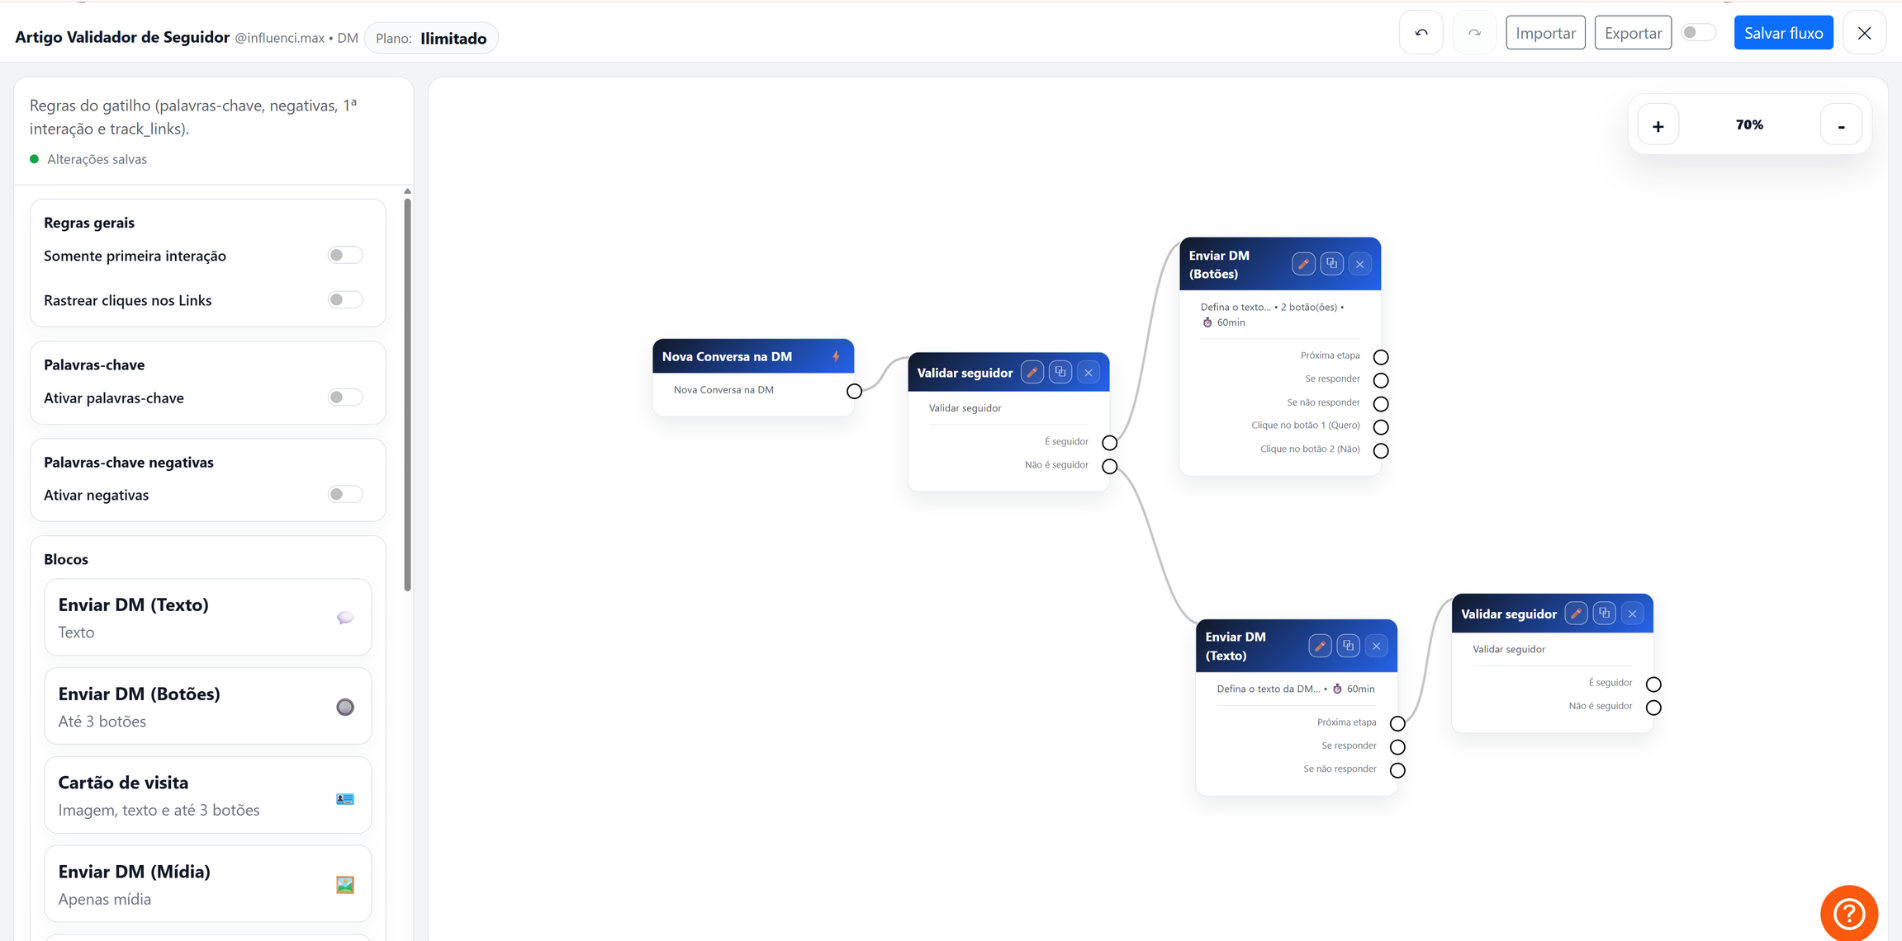Open the orange help question icon
The image size is (1902, 941).
point(1849,913)
